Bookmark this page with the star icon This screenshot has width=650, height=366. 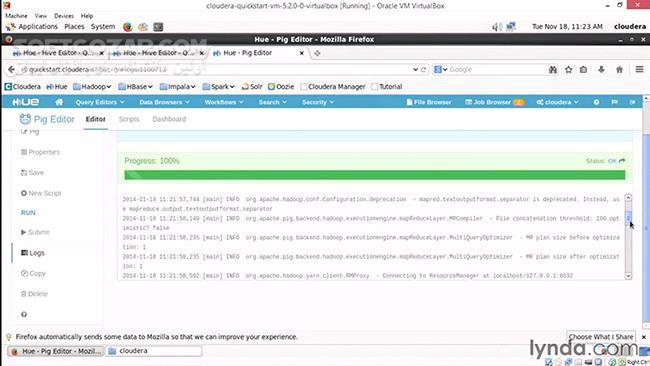point(568,70)
